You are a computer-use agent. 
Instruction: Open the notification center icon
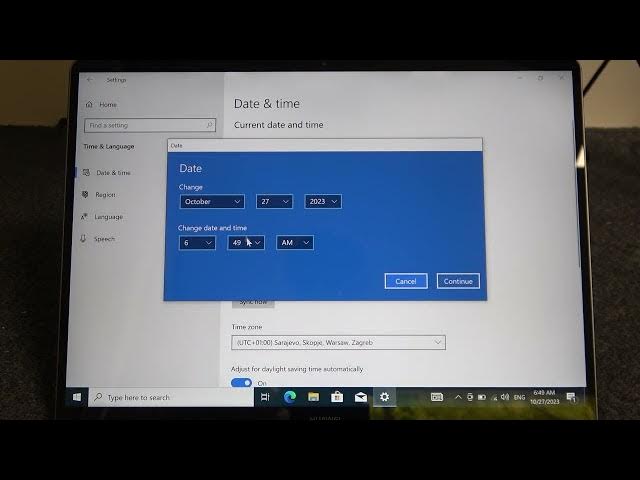coord(571,397)
